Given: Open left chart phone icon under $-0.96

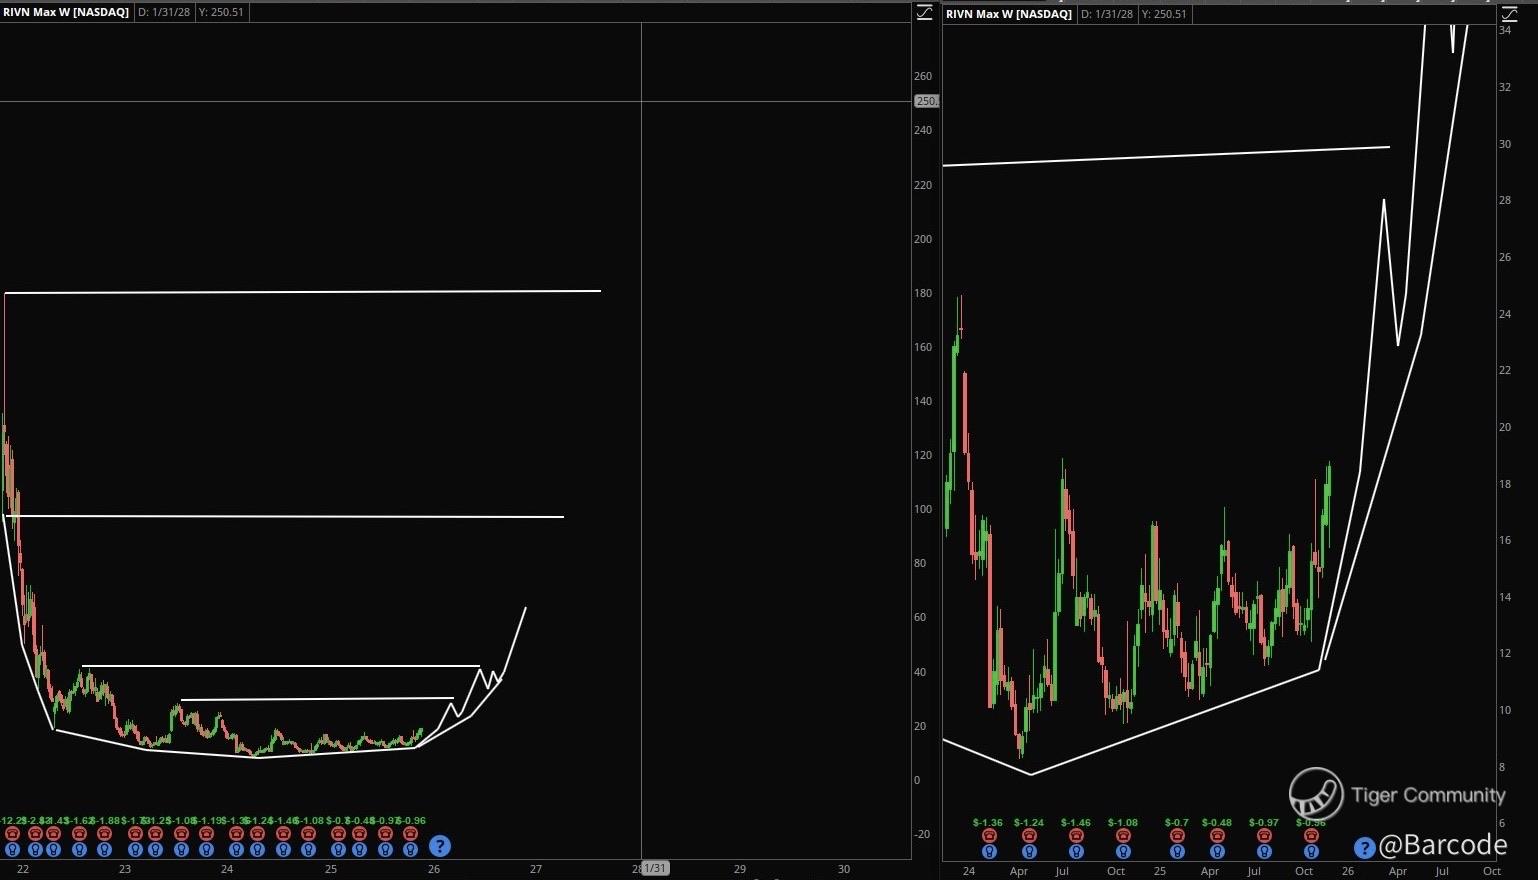Looking at the screenshot, I should pos(410,834).
